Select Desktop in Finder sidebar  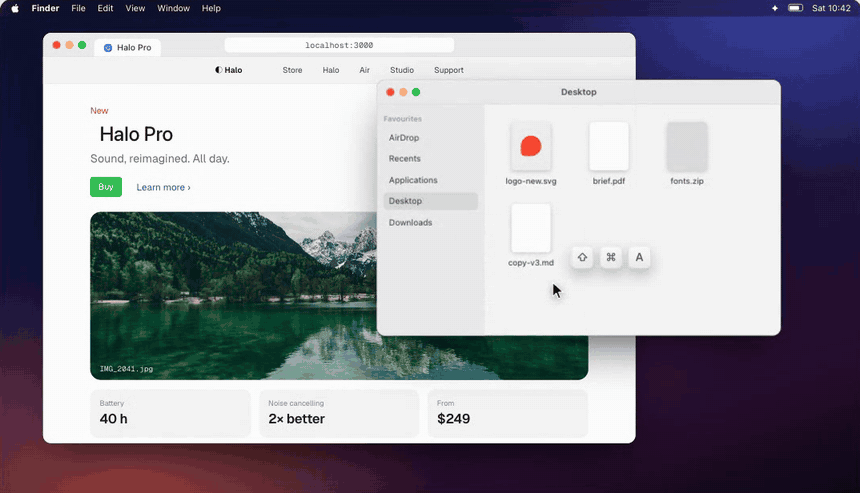click(x=431, y=201)
